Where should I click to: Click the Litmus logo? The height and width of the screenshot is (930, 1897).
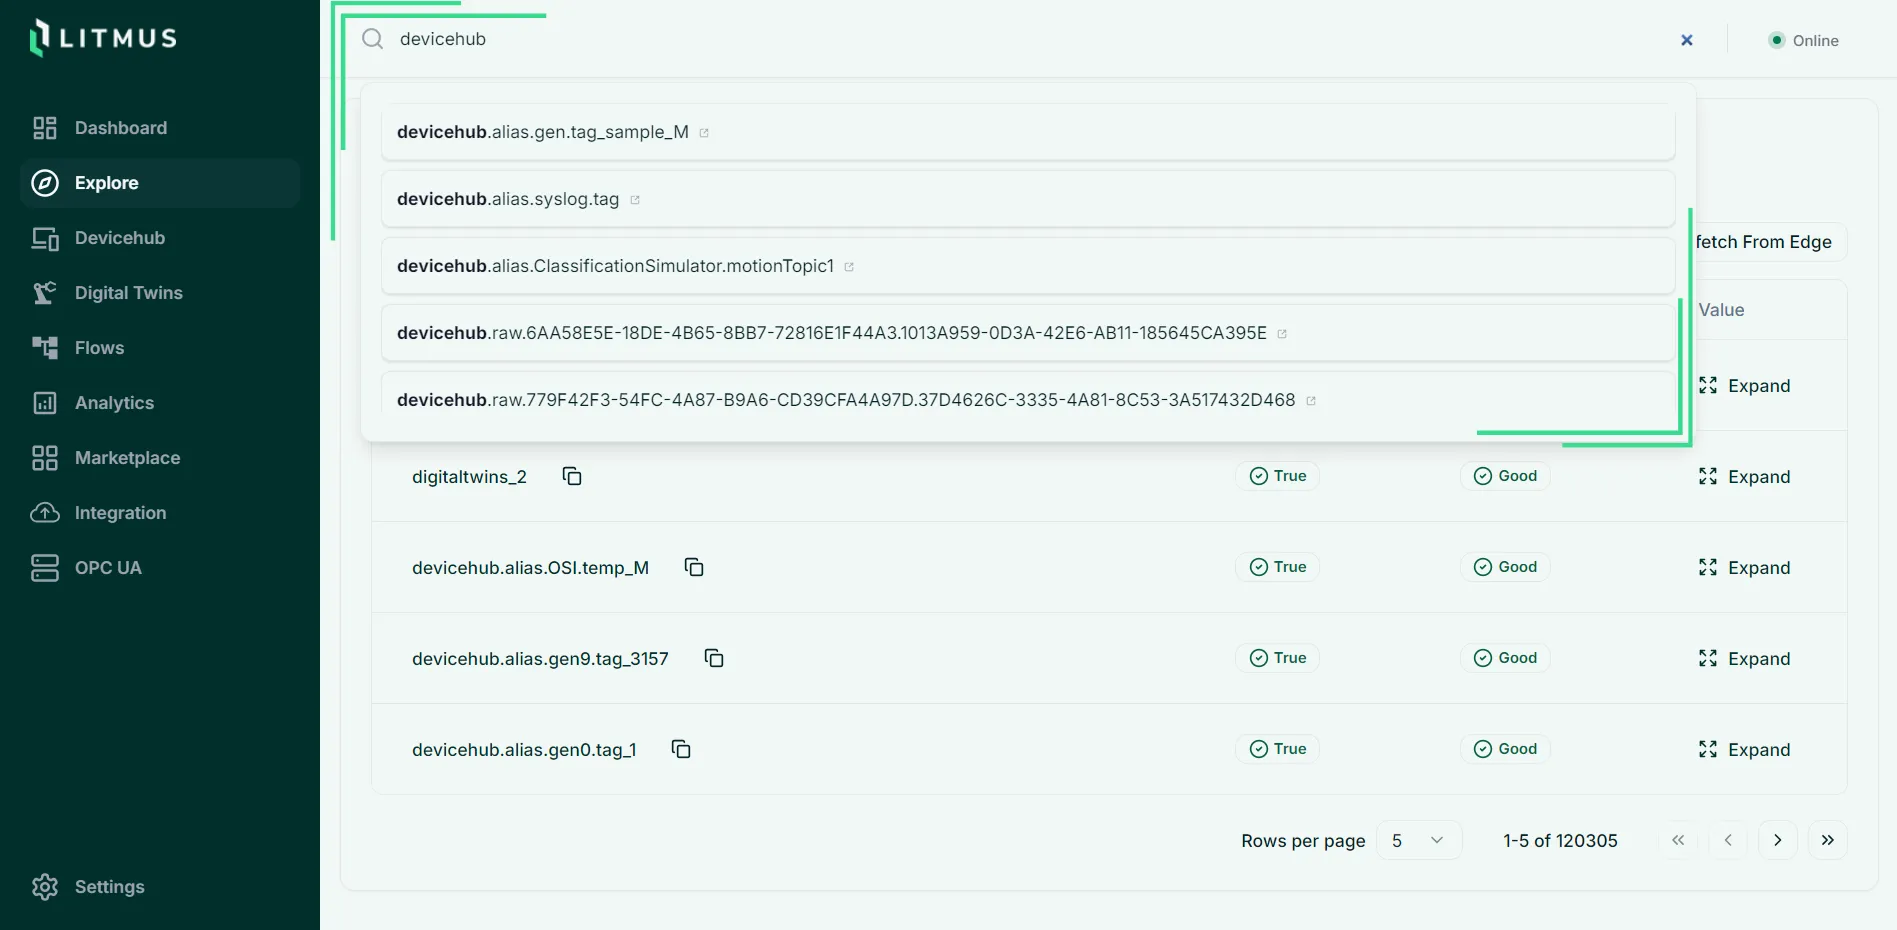(x=103, y=38)
